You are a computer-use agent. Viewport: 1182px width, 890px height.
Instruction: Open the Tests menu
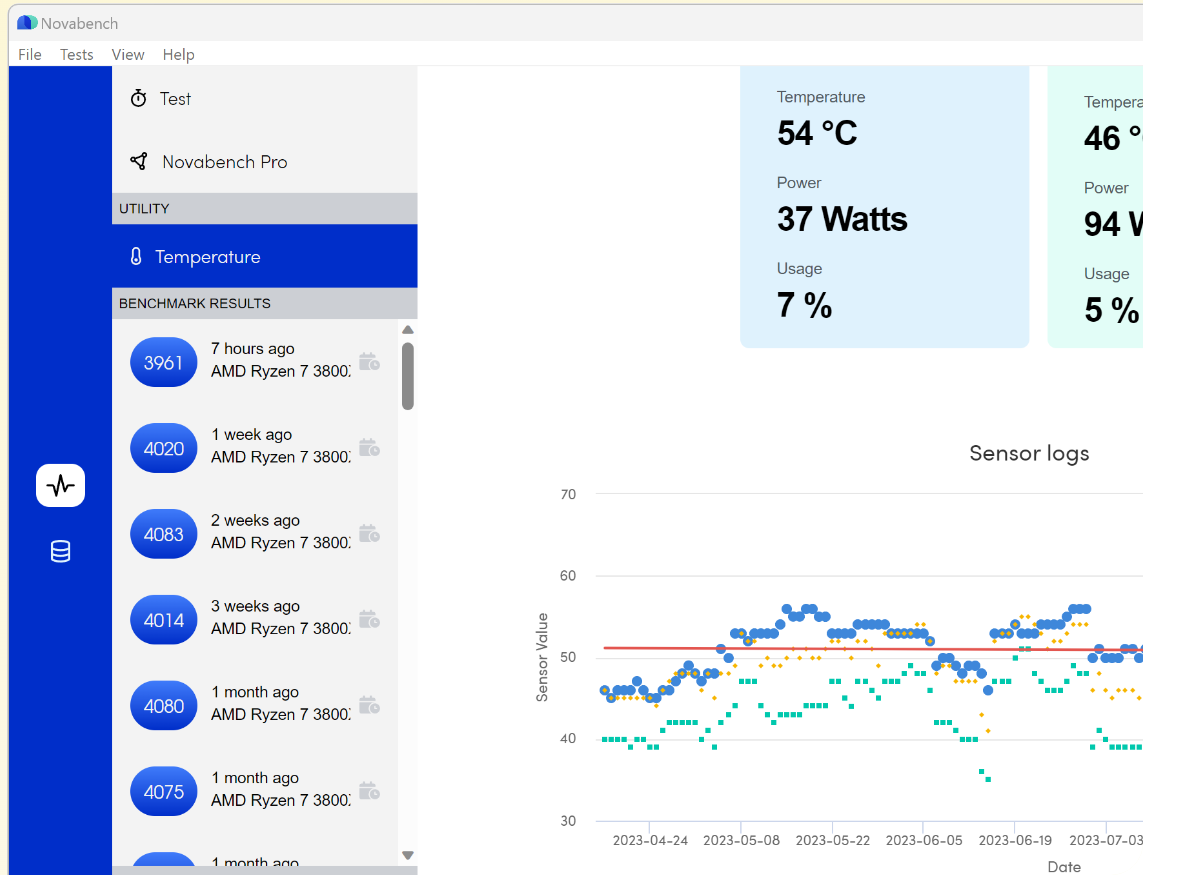(77, 55)
